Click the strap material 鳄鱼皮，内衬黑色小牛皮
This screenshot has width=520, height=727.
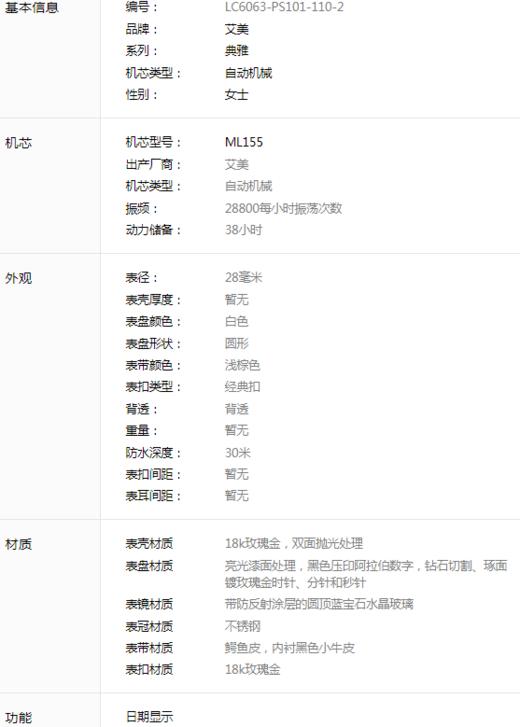tap(290, 648)
